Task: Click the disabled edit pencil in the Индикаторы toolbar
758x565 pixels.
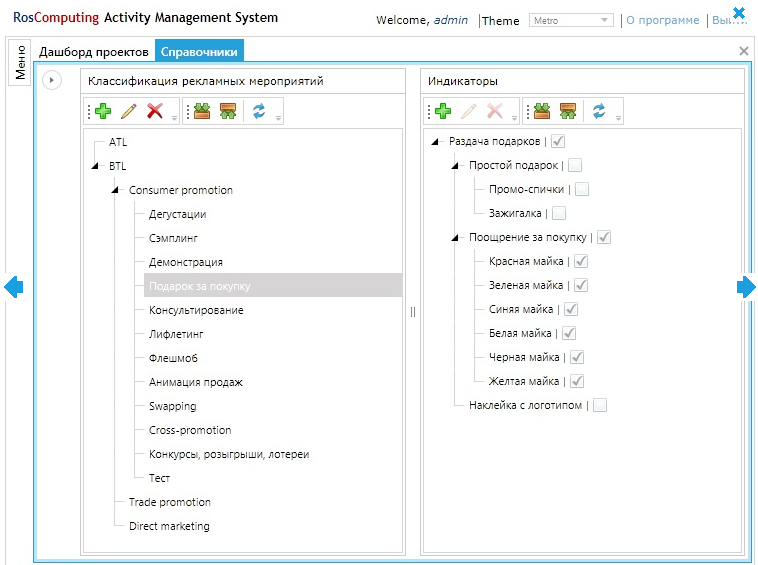Action: click(x=468, y=111)
